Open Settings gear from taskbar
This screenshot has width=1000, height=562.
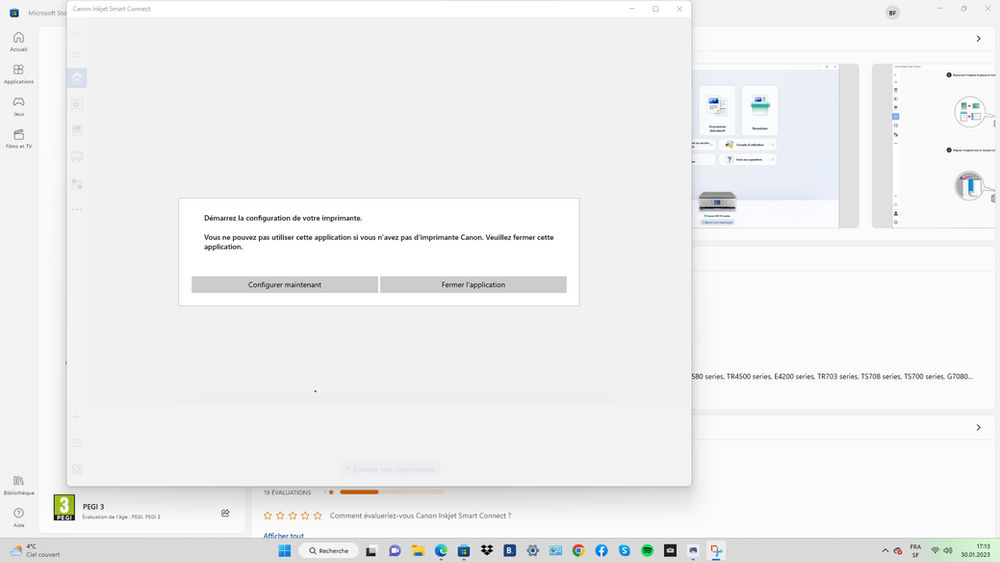tap(533, 551)
